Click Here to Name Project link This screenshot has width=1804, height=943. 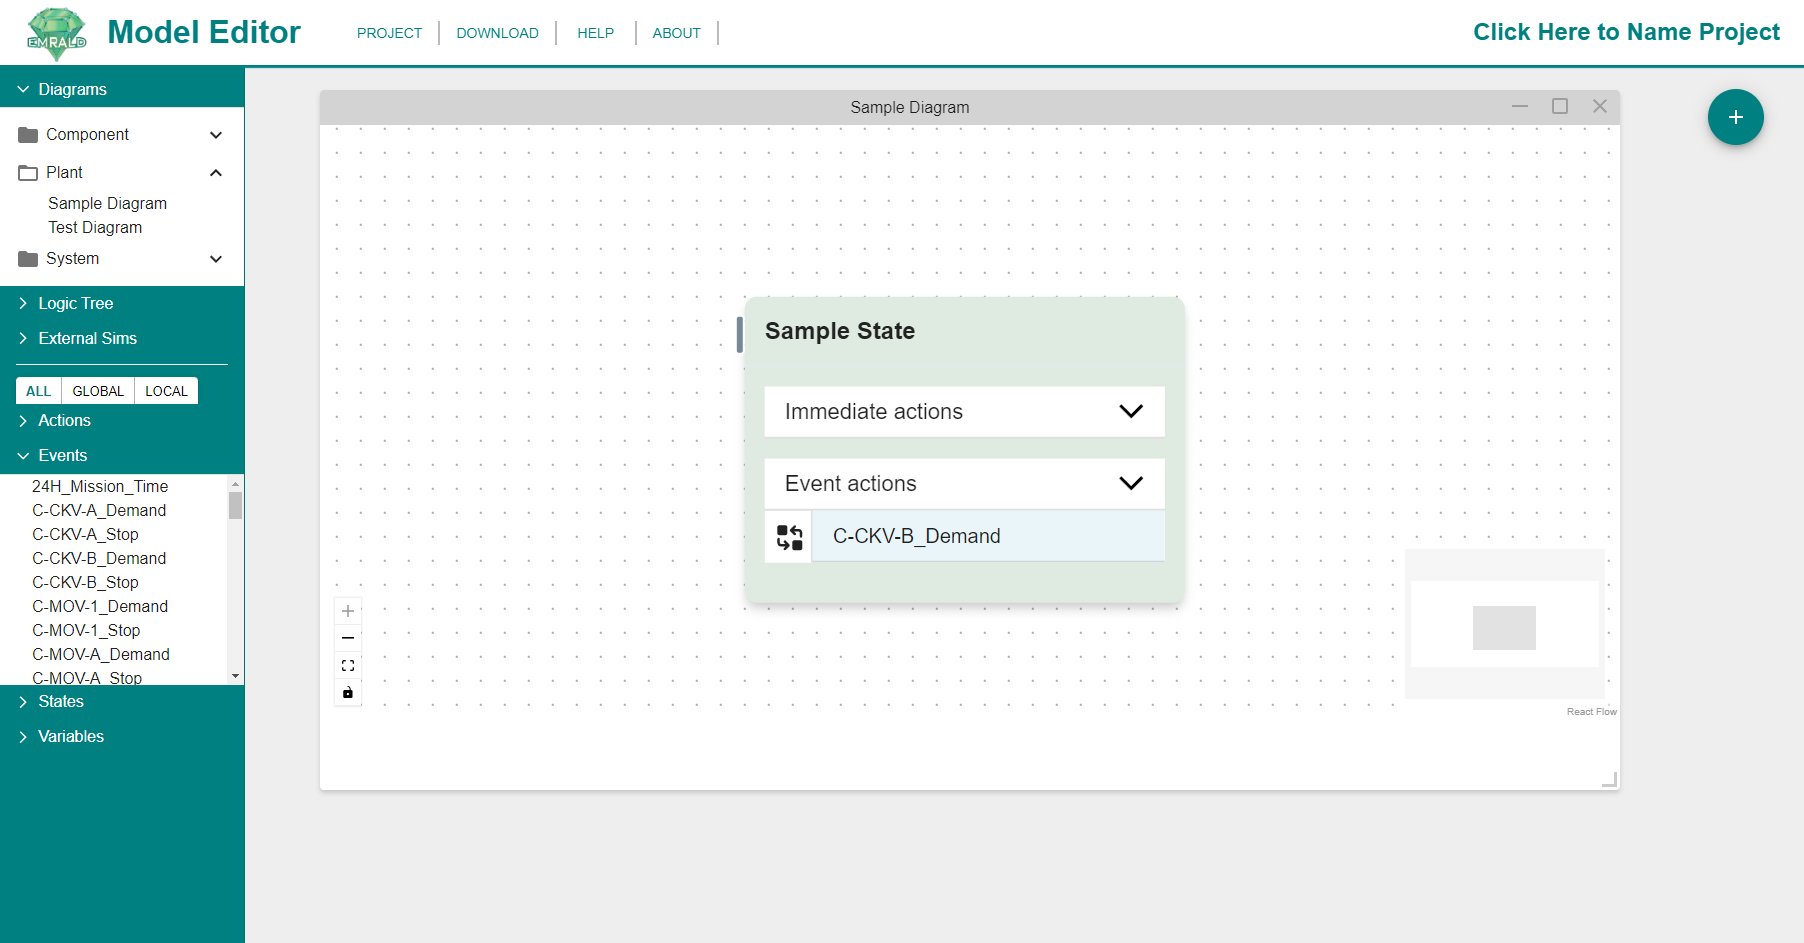tap(1626, 32)
